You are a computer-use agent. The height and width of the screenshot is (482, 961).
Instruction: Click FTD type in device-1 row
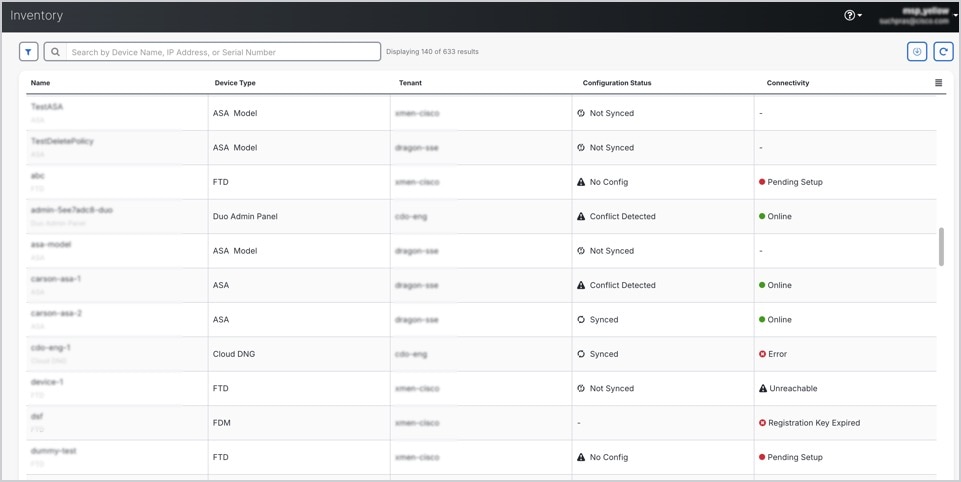[x=221, y=388]
